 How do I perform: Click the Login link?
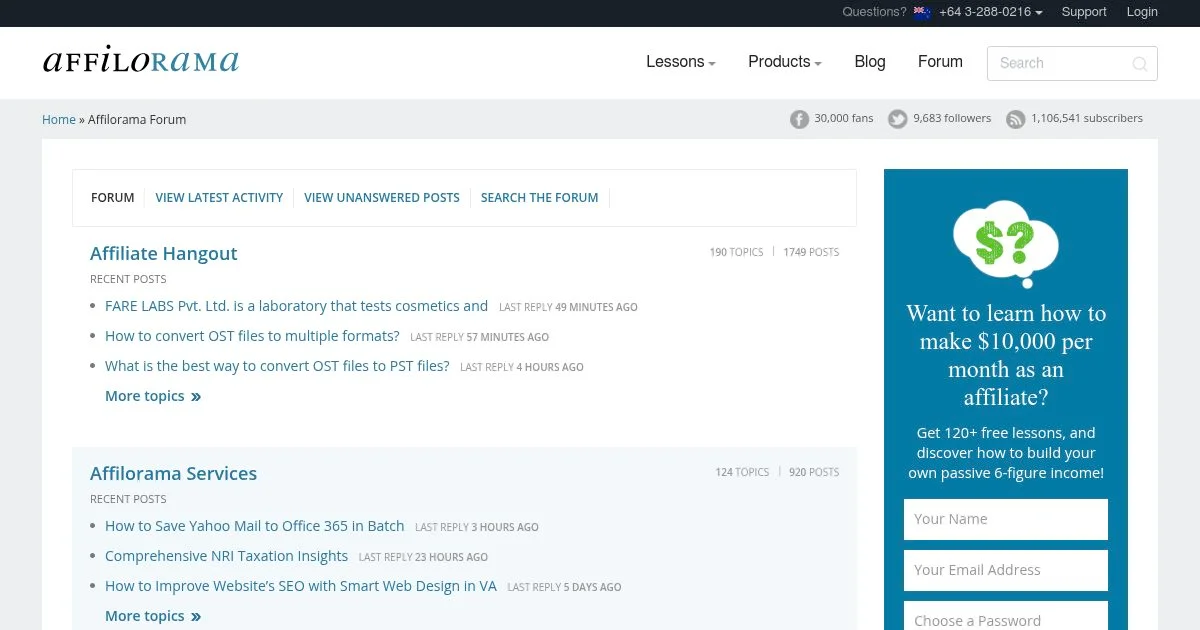coord(1142,12)
